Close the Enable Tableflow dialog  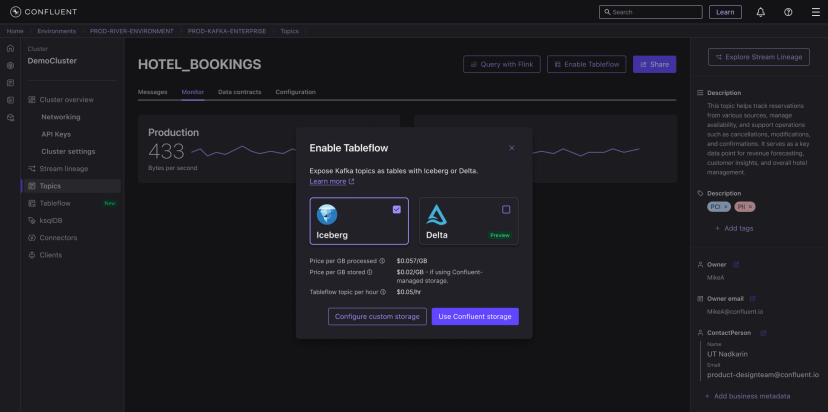tap(511, 148)
